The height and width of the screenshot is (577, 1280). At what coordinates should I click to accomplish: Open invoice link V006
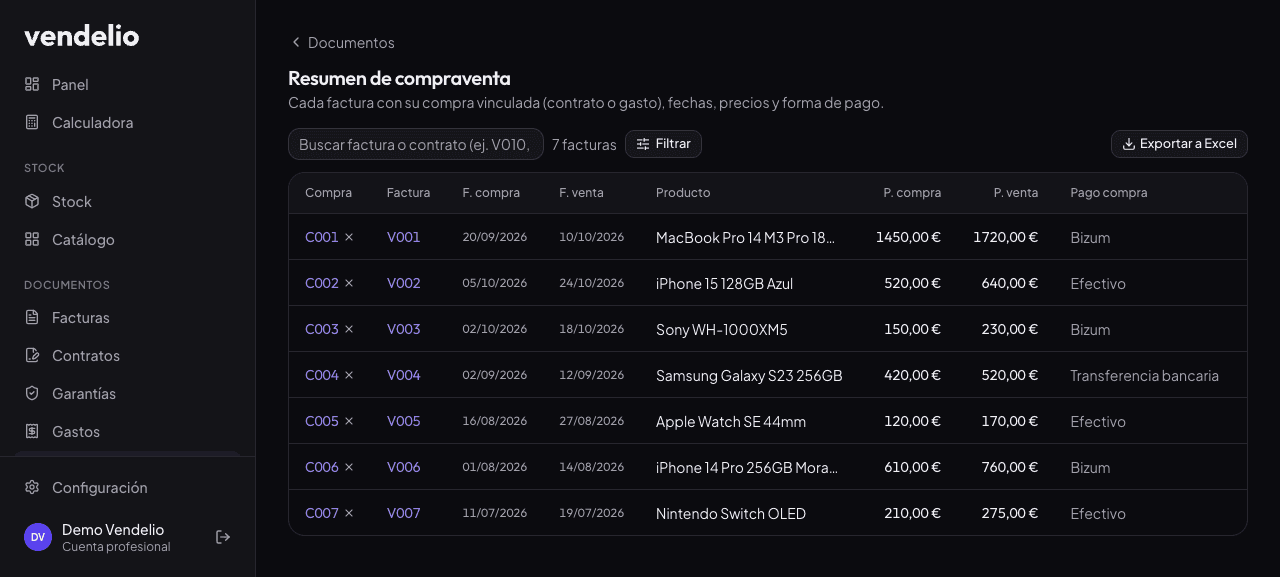point(404,467)
